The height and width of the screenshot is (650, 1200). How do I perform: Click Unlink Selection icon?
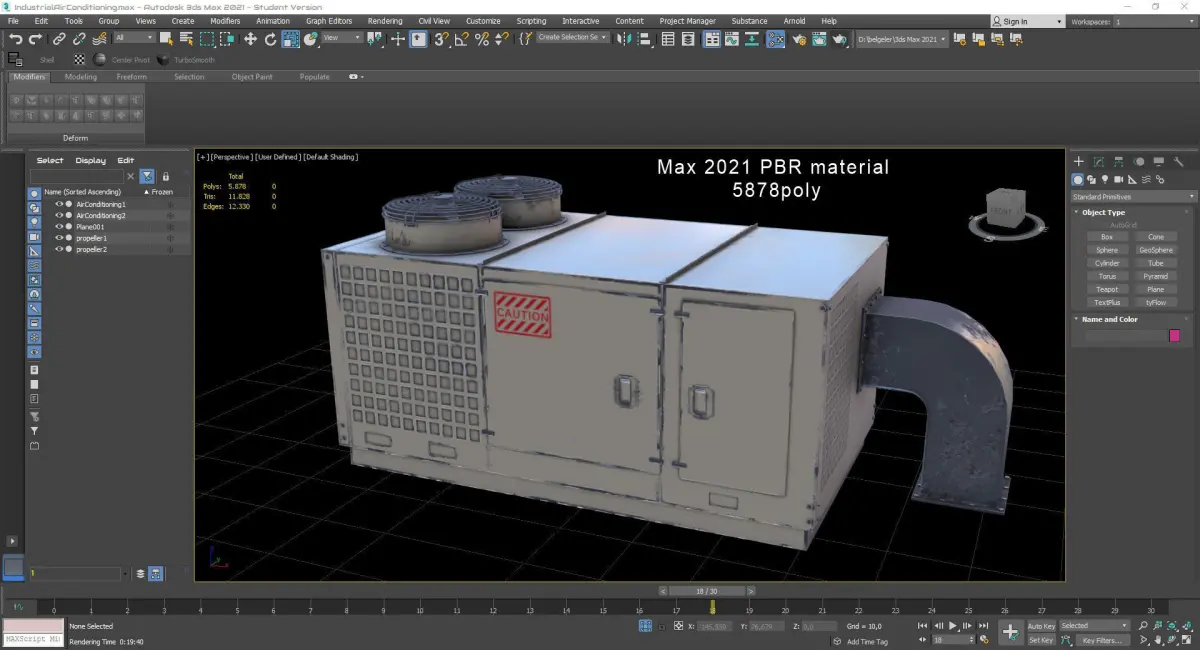pyautogui.click(x=79, y=39)
